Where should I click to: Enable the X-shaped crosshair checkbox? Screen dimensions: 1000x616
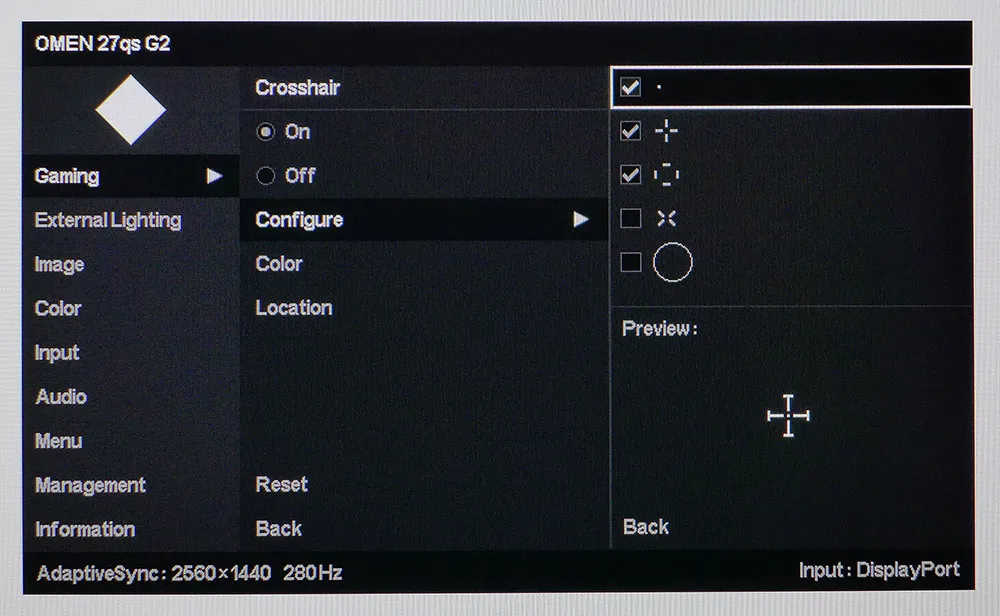631,219
